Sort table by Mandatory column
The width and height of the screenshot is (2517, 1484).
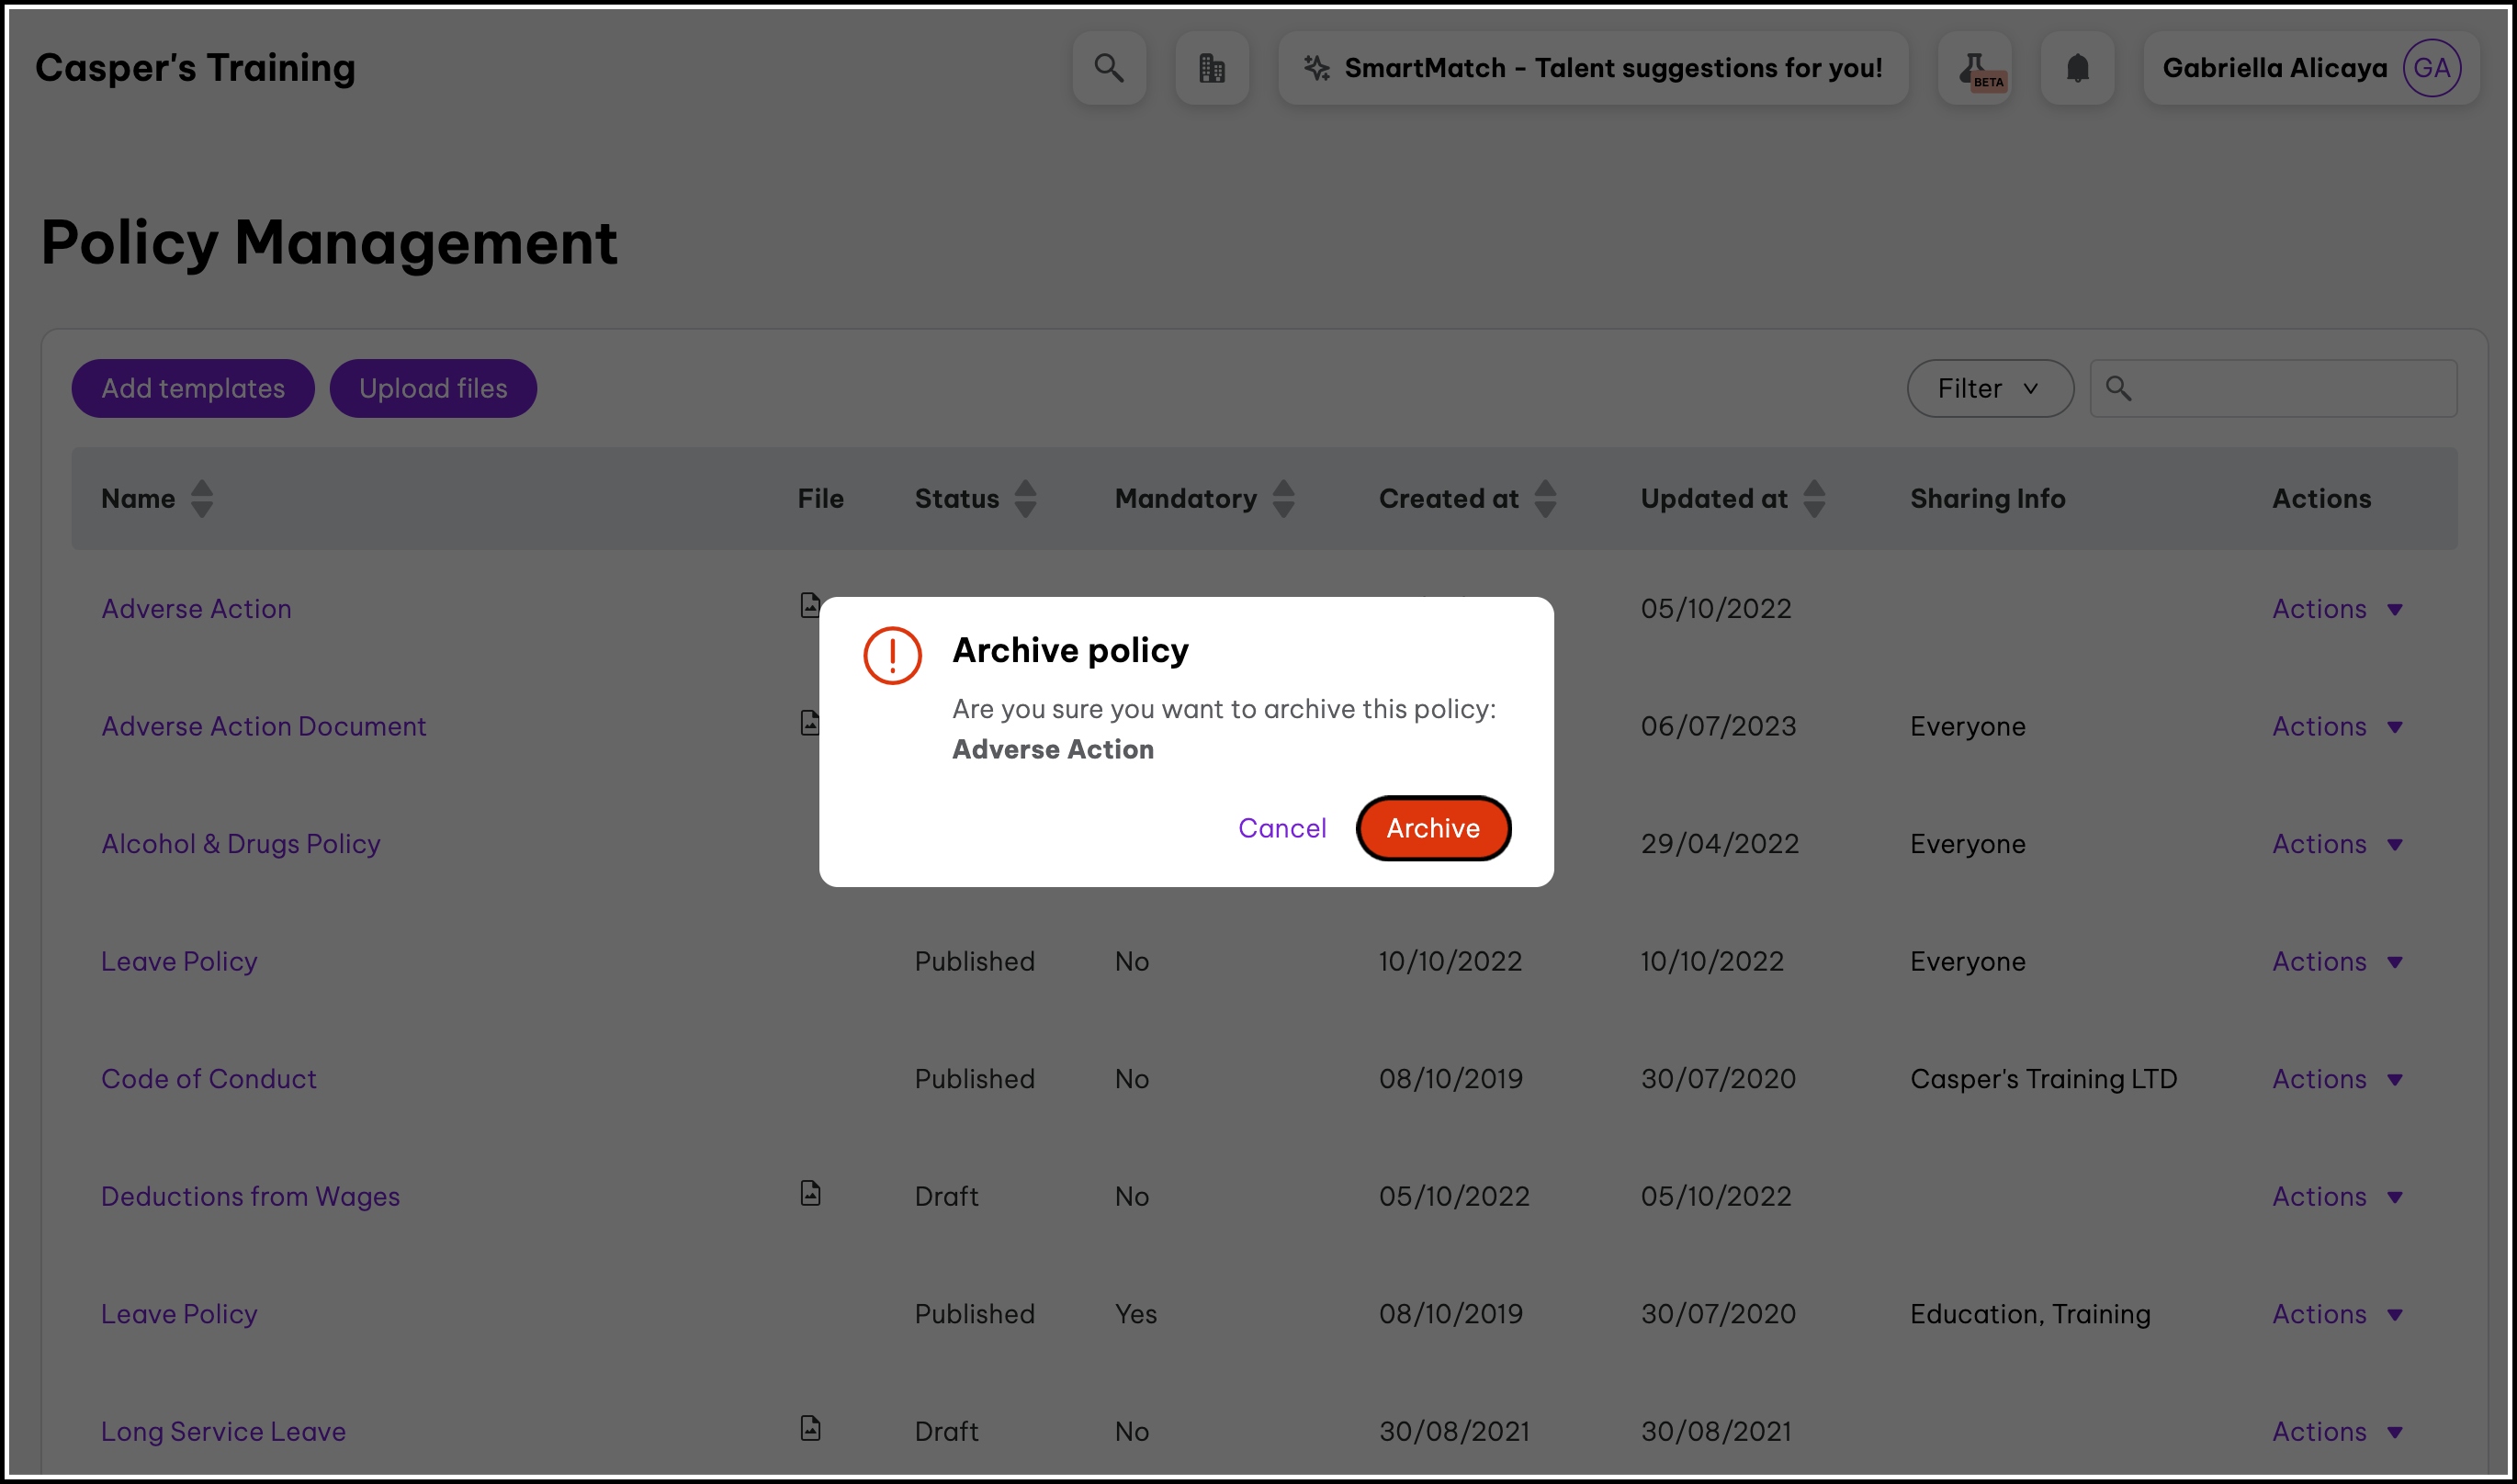click(x=1283, y=498)
